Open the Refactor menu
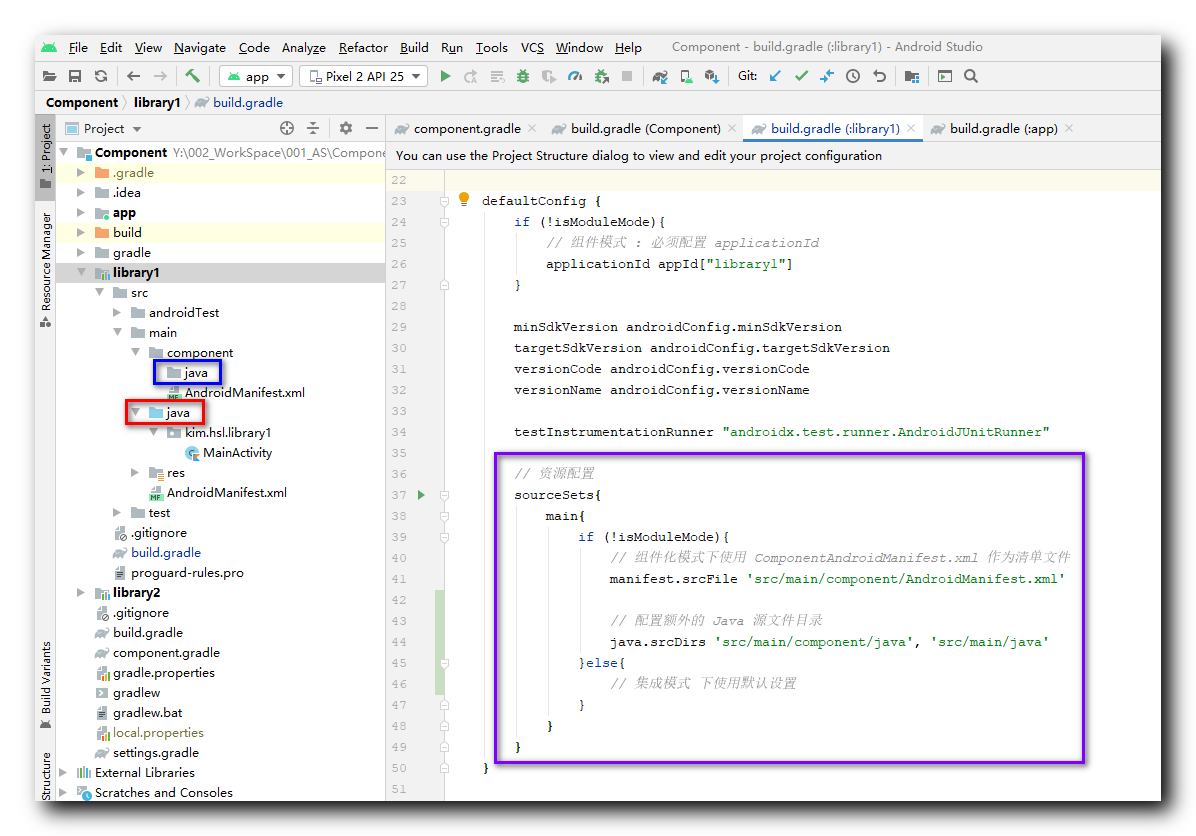 (x=363, y=47)
